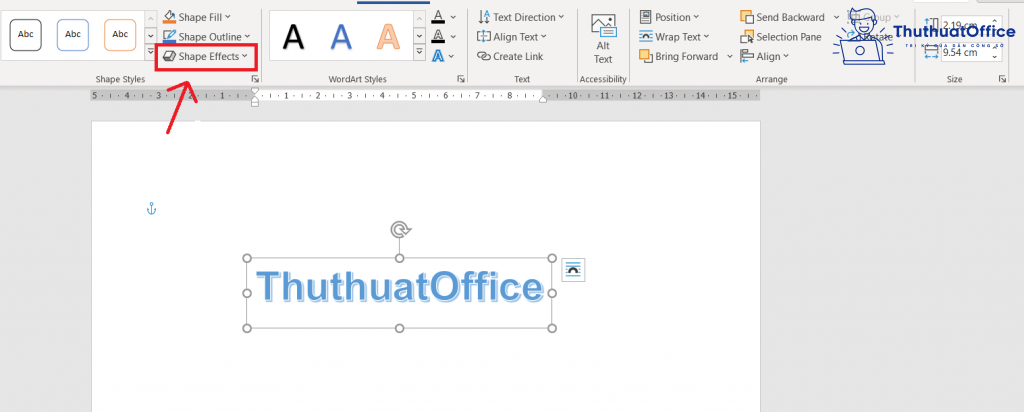The width and height of the screenshot is (1024, 412).
Task: Expand the WordArt Styles gallery list
Action: click(x=419, y=51)
